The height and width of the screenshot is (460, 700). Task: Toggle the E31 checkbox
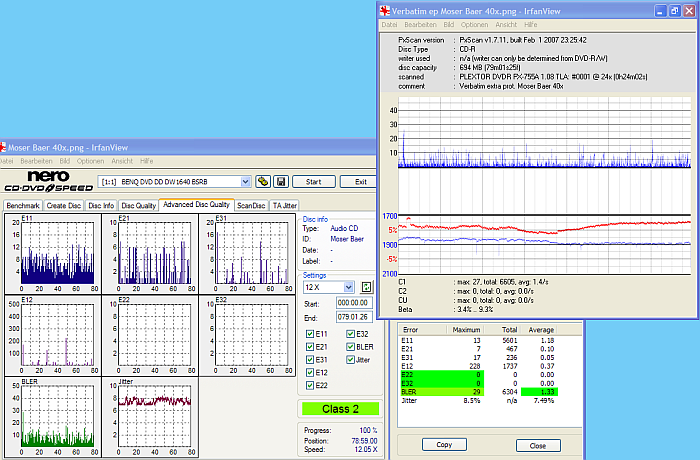click(310, 360)
